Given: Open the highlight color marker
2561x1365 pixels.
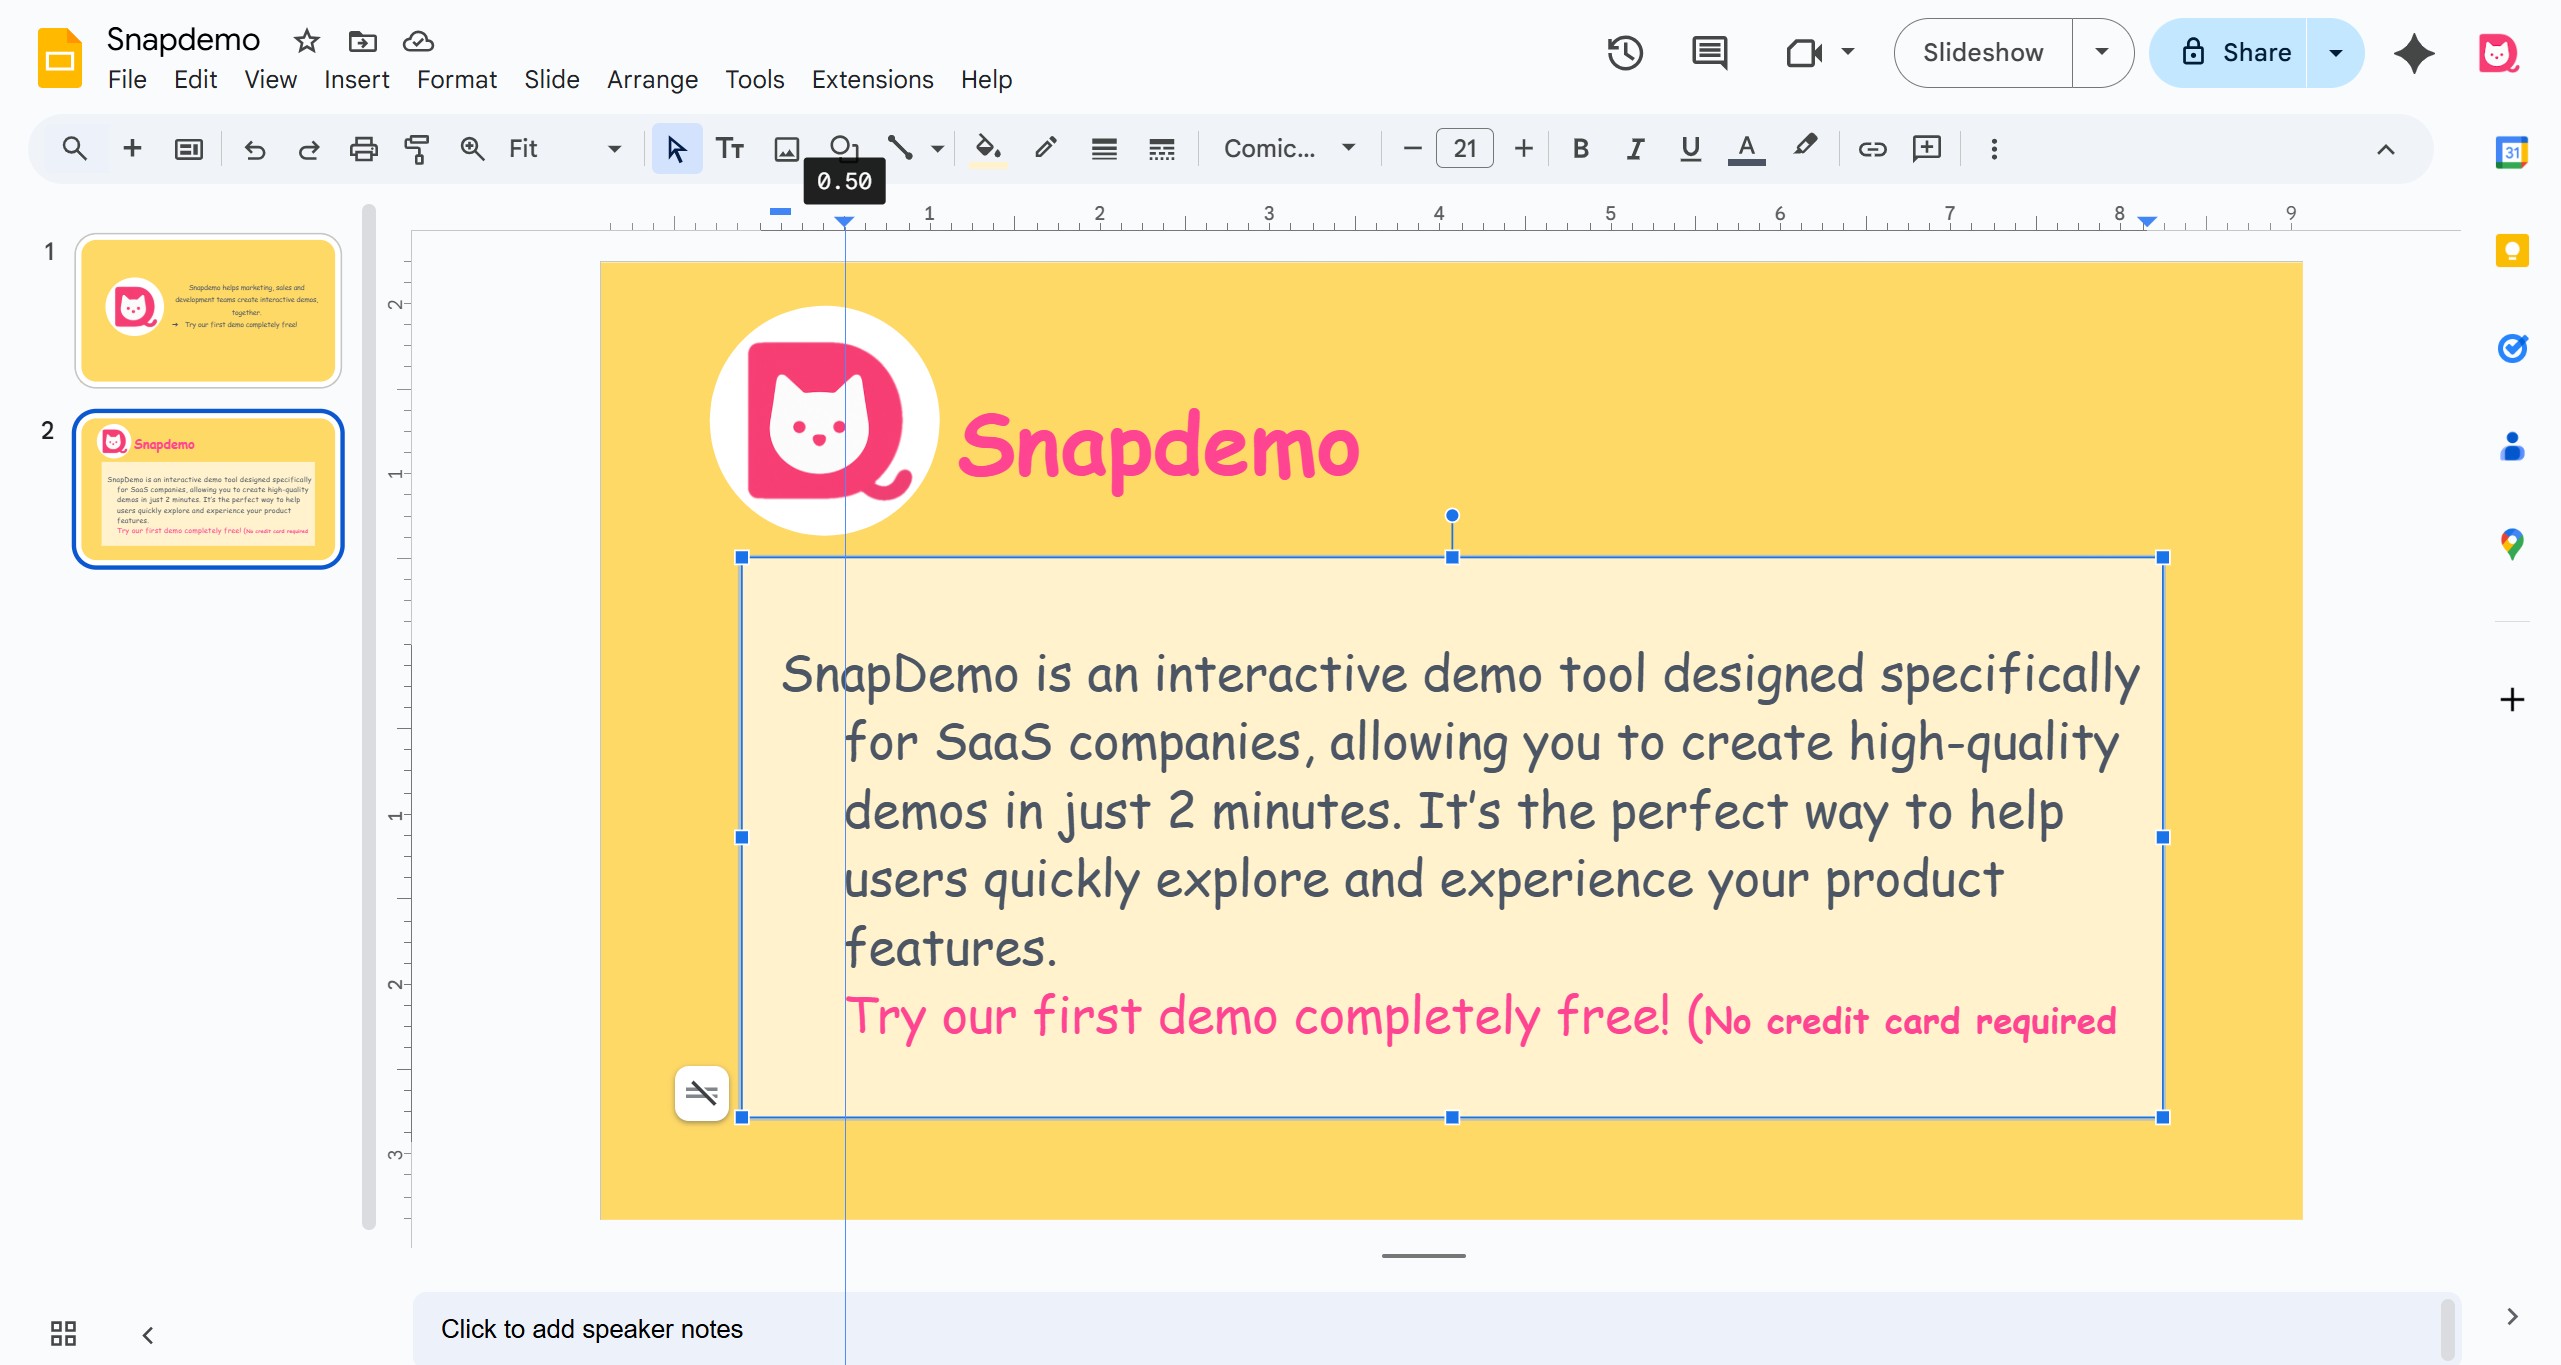Looking at the screenshot, I should 1805,147.
